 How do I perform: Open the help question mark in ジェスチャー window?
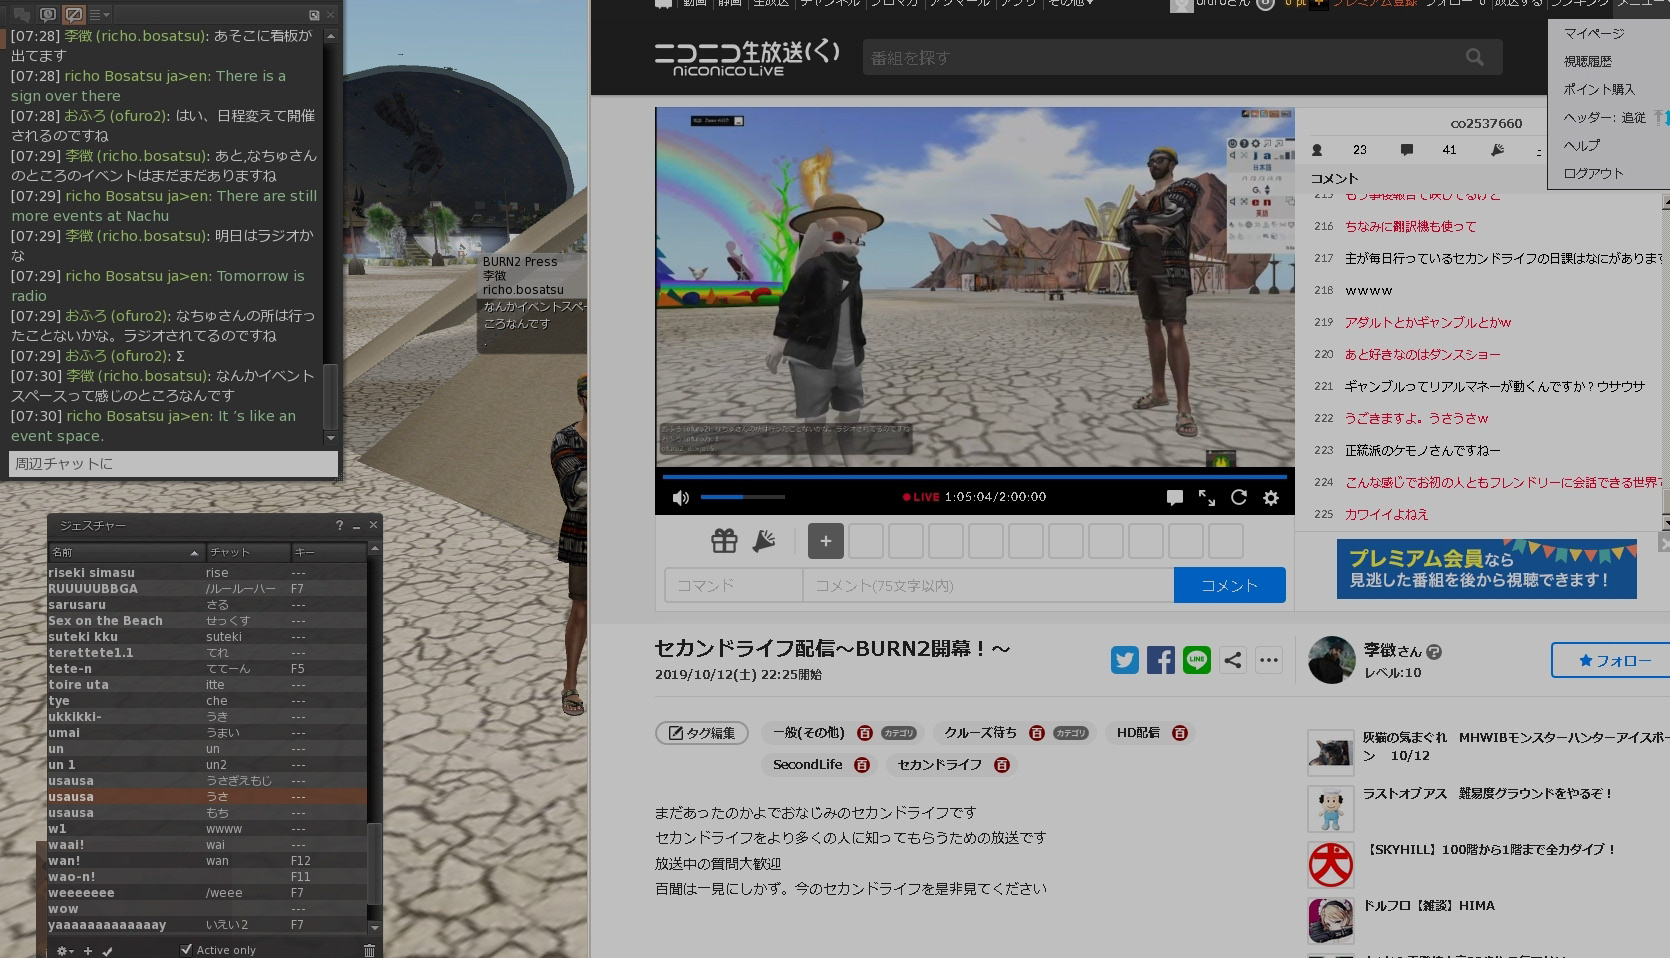pos(339,525)
